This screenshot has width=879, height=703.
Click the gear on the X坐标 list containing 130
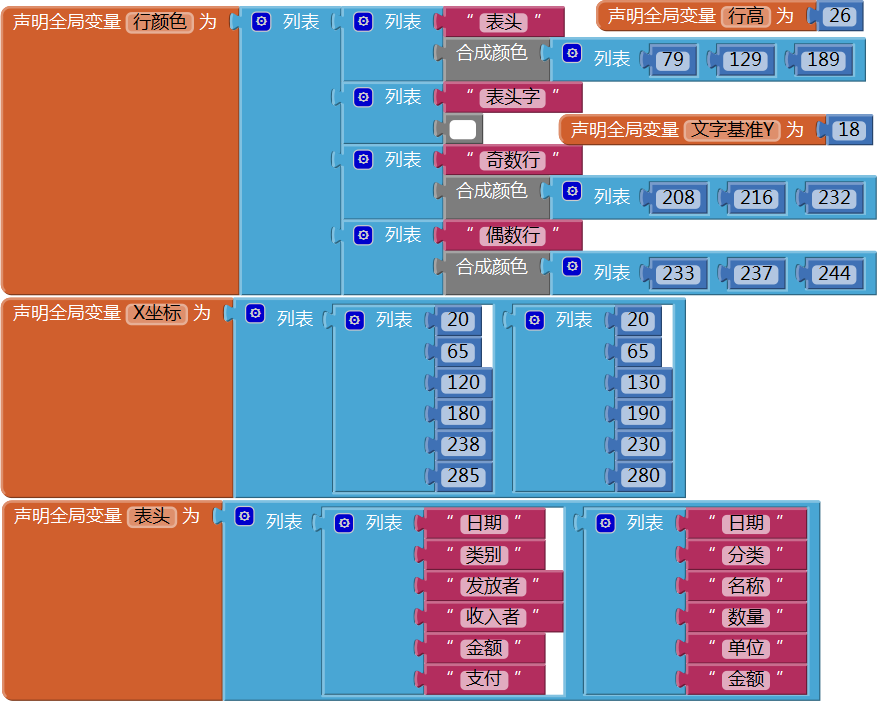click(534, 321)
